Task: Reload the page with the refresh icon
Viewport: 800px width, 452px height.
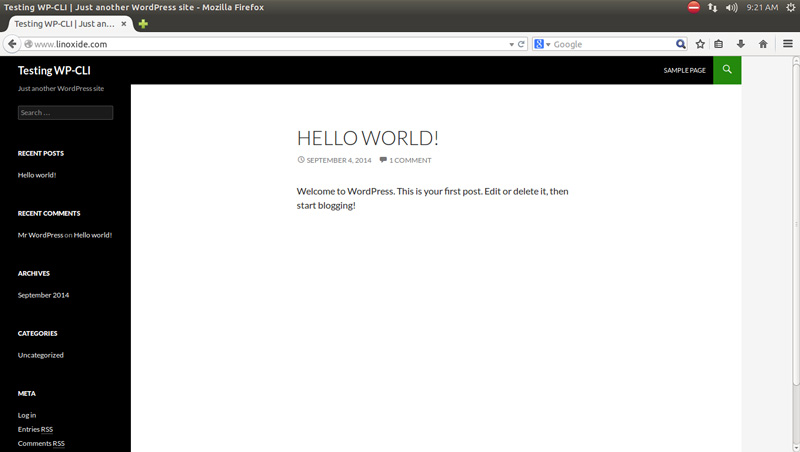Action: click(521, 44)
